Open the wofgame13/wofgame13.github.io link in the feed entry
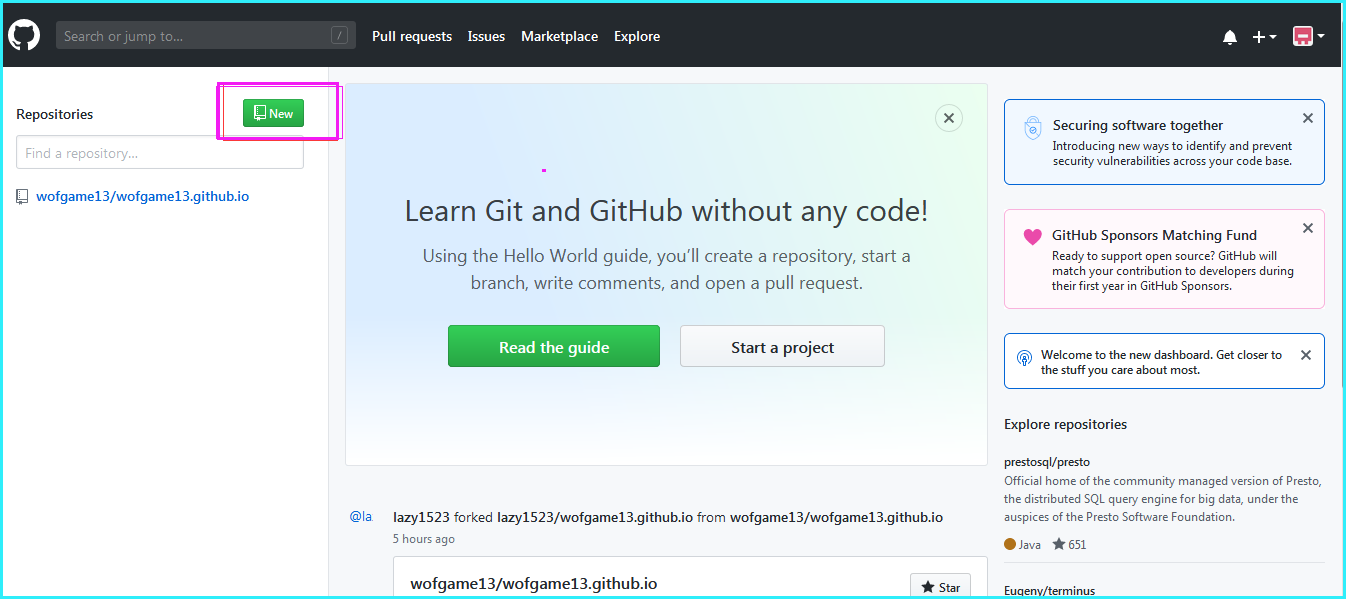Image resolution: width=1346 pixels, height=599 pixels. tap(836, 517)
